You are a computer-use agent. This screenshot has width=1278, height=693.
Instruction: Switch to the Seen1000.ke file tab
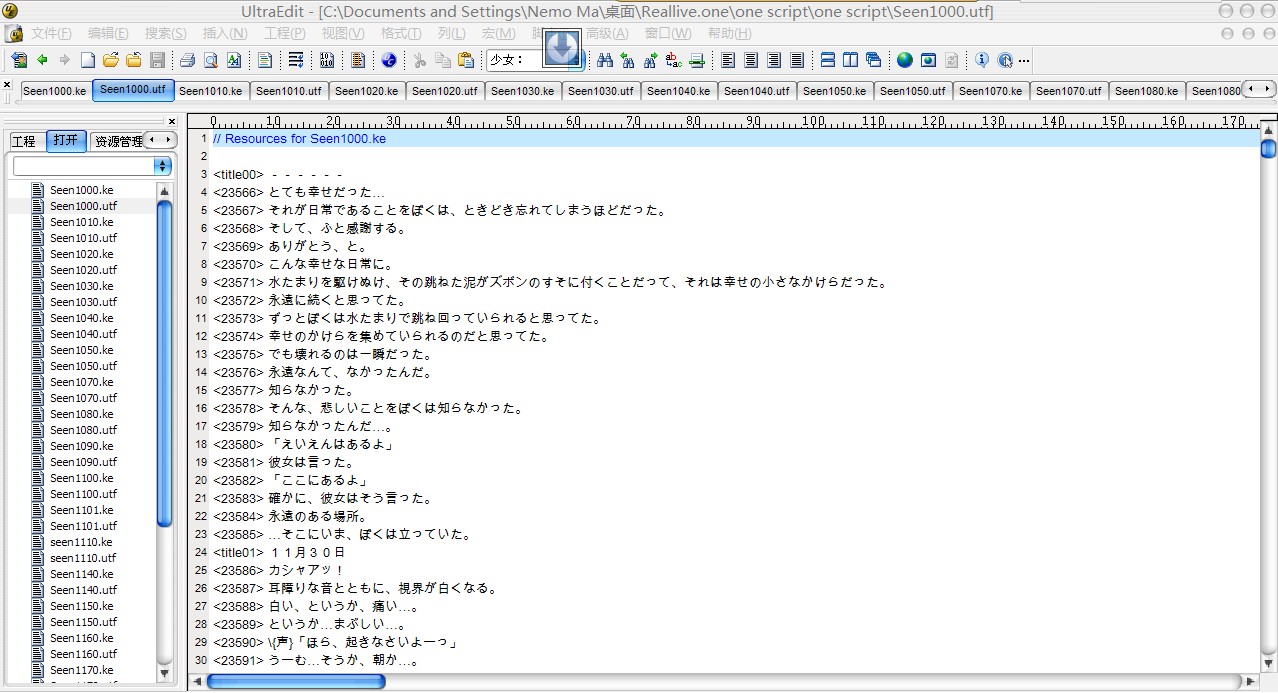click(x=55, y=91)
